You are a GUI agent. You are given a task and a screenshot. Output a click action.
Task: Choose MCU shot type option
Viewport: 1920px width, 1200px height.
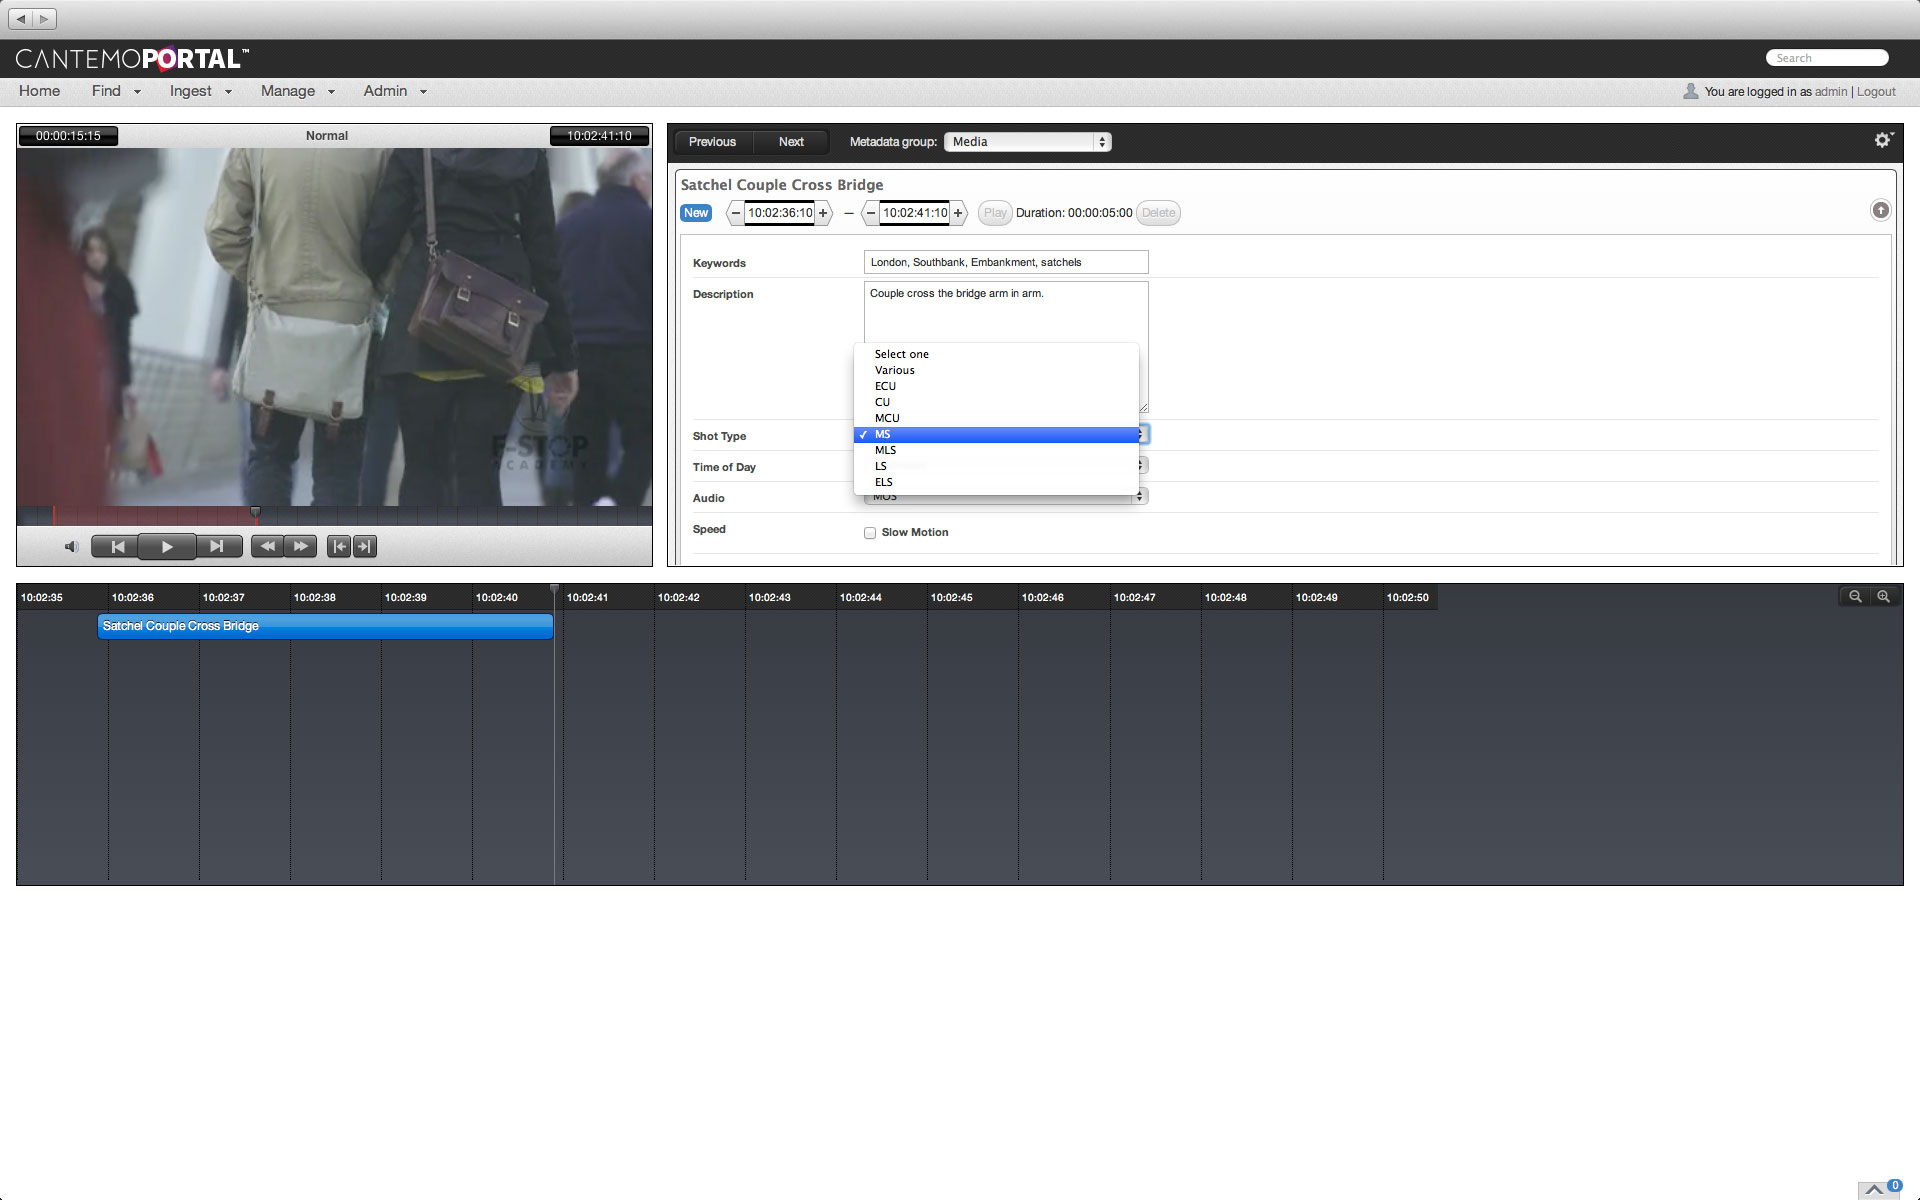[996, 418]
